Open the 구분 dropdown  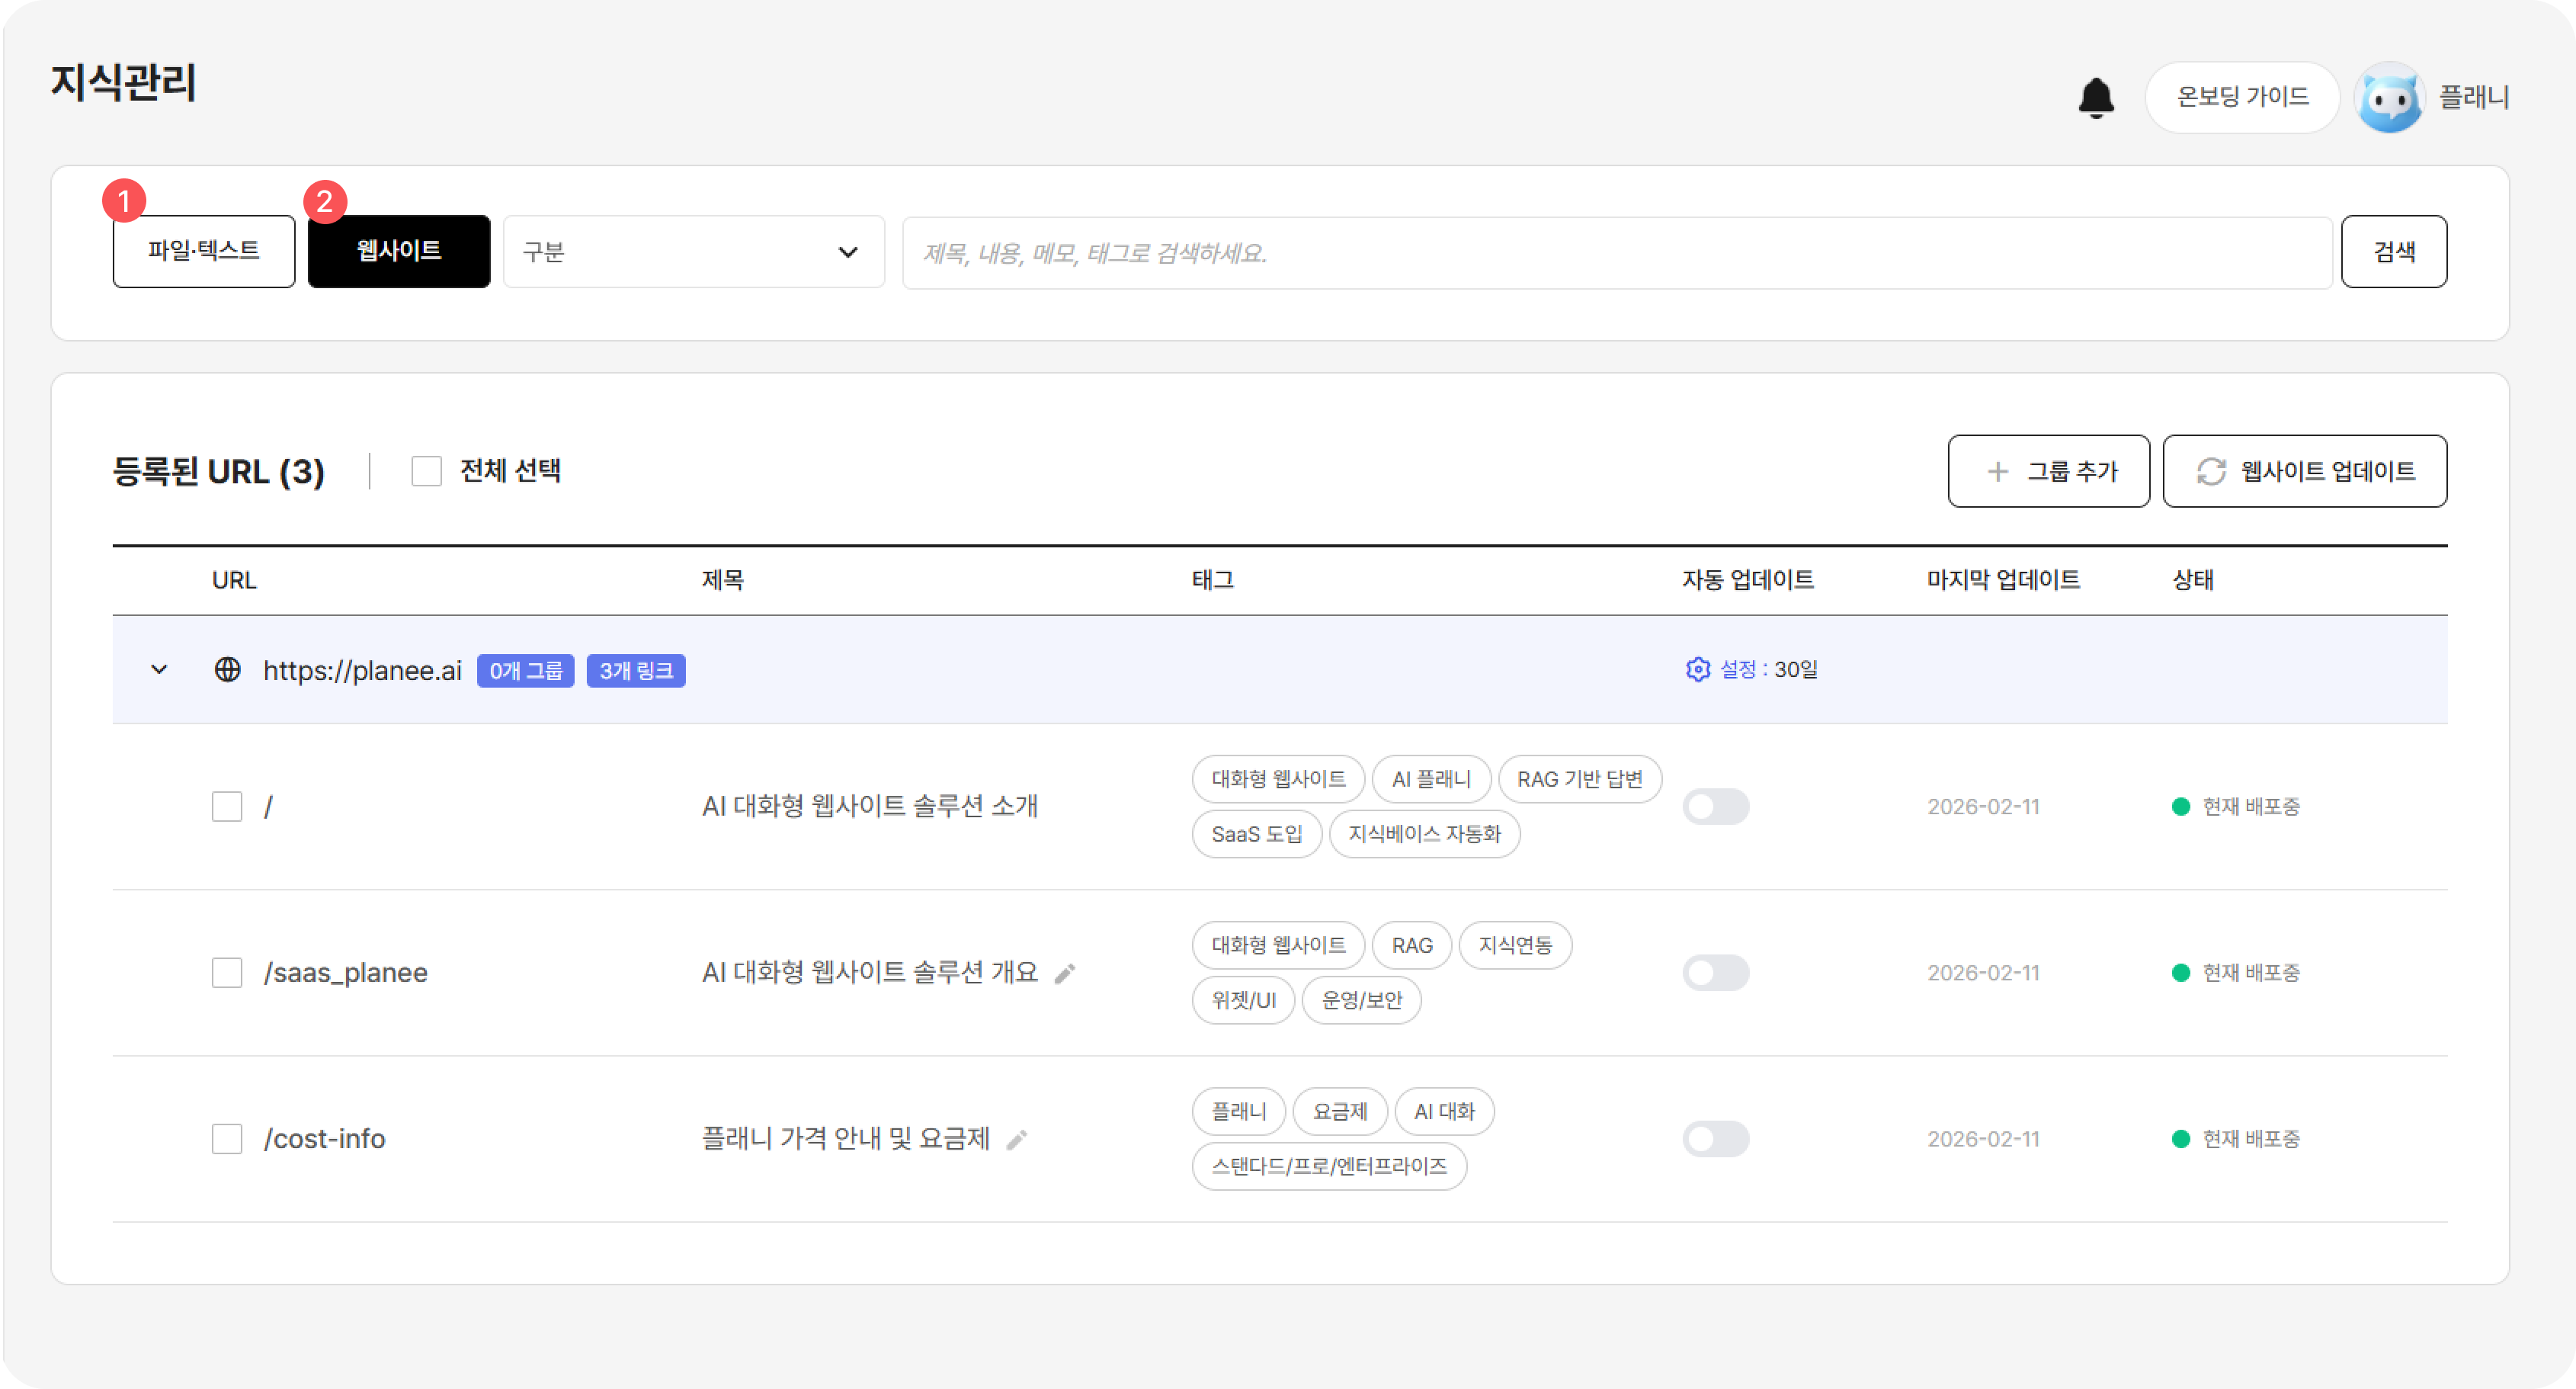[693, 252]
